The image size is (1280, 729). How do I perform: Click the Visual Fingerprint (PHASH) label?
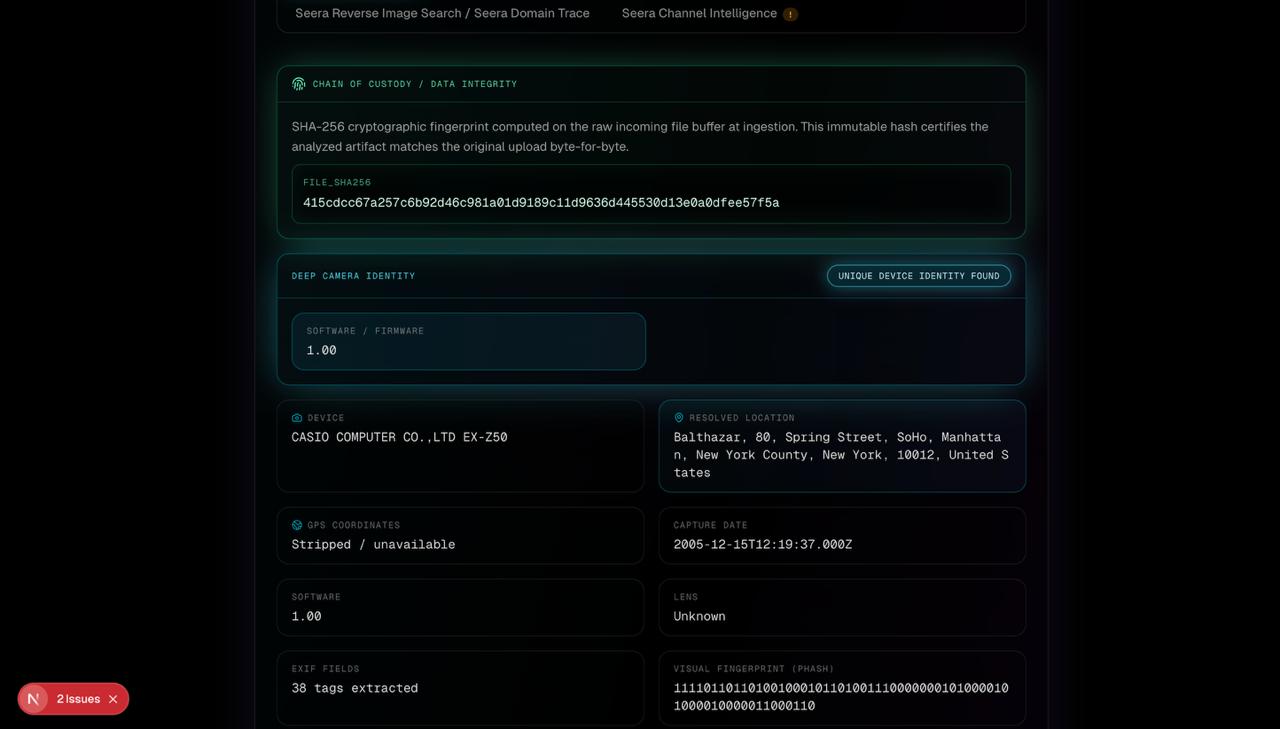(x=753, y=669)
